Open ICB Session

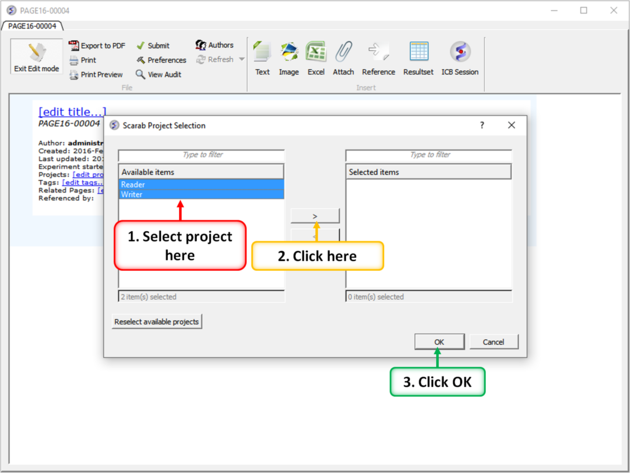[x=460, y=53]
